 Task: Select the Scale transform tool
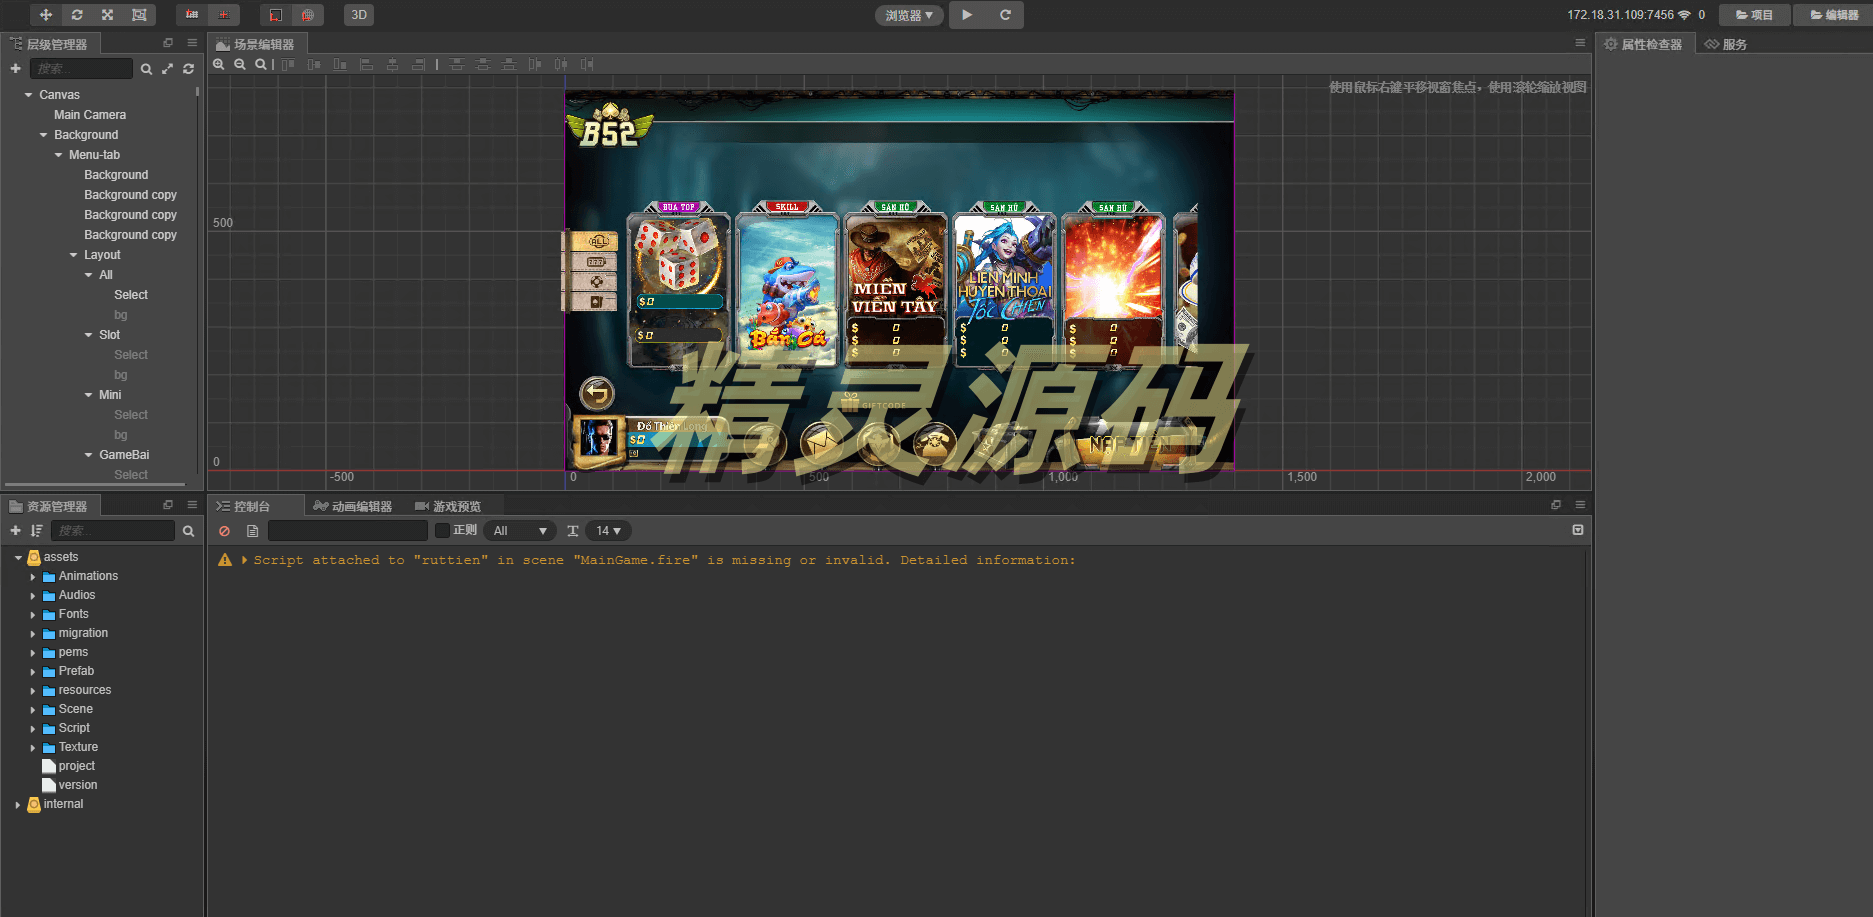click(x=107, y=15)
